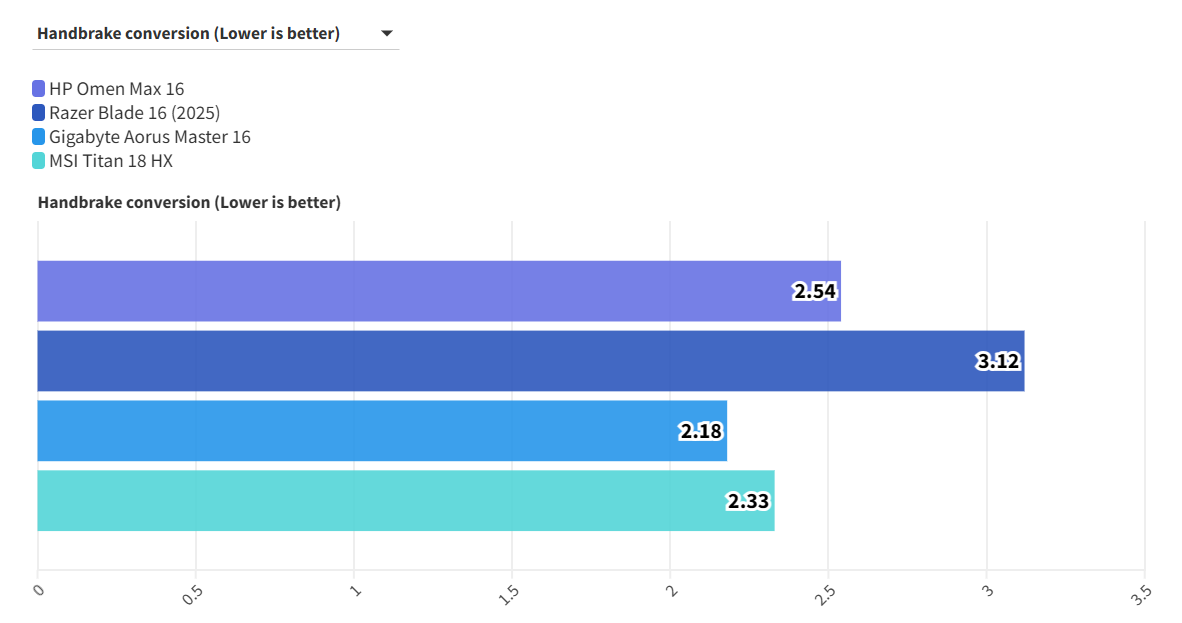The height and width of the screenshot is (623, 1182).
Task: Click the Gigabyte Aorus Master legend swatch
Action: (x=39, y=137)
